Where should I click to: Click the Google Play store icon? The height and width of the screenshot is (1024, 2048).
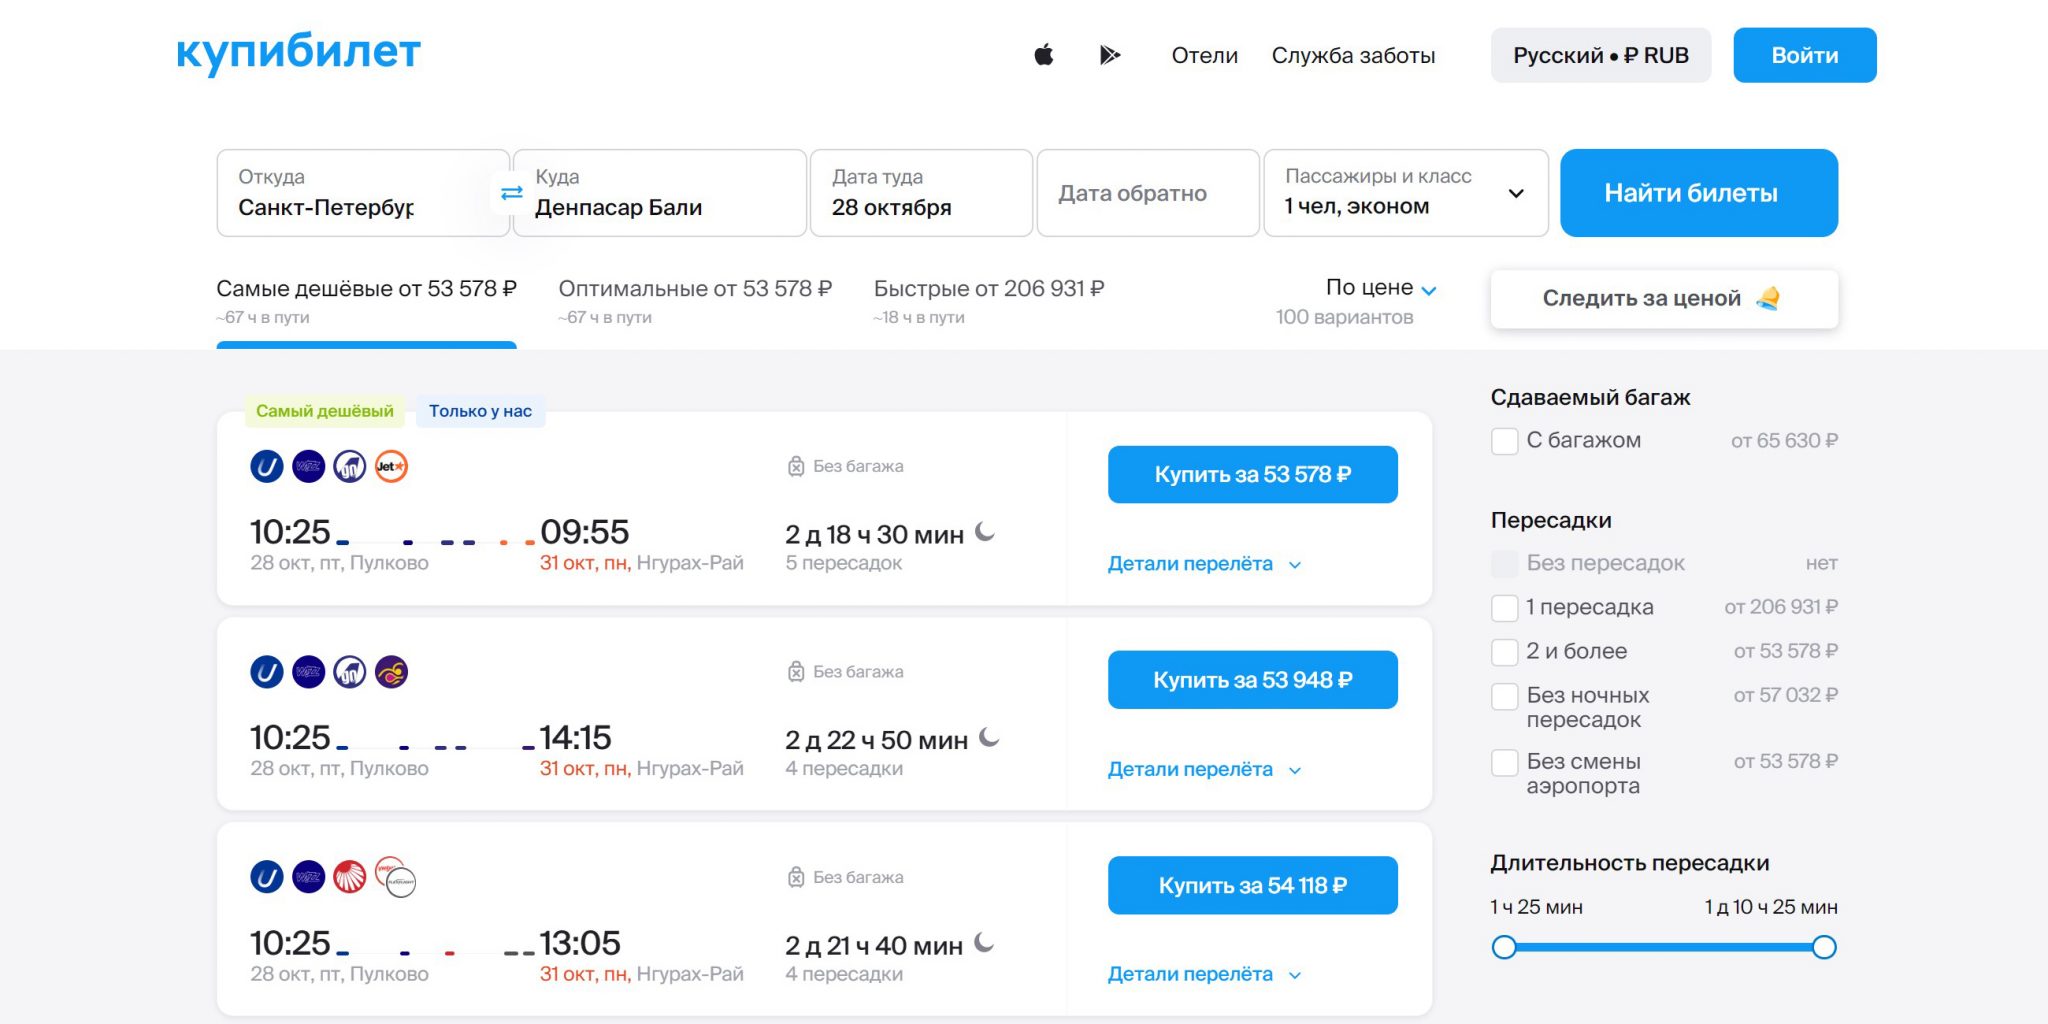pyautogui.click(x=1109, y=55)
